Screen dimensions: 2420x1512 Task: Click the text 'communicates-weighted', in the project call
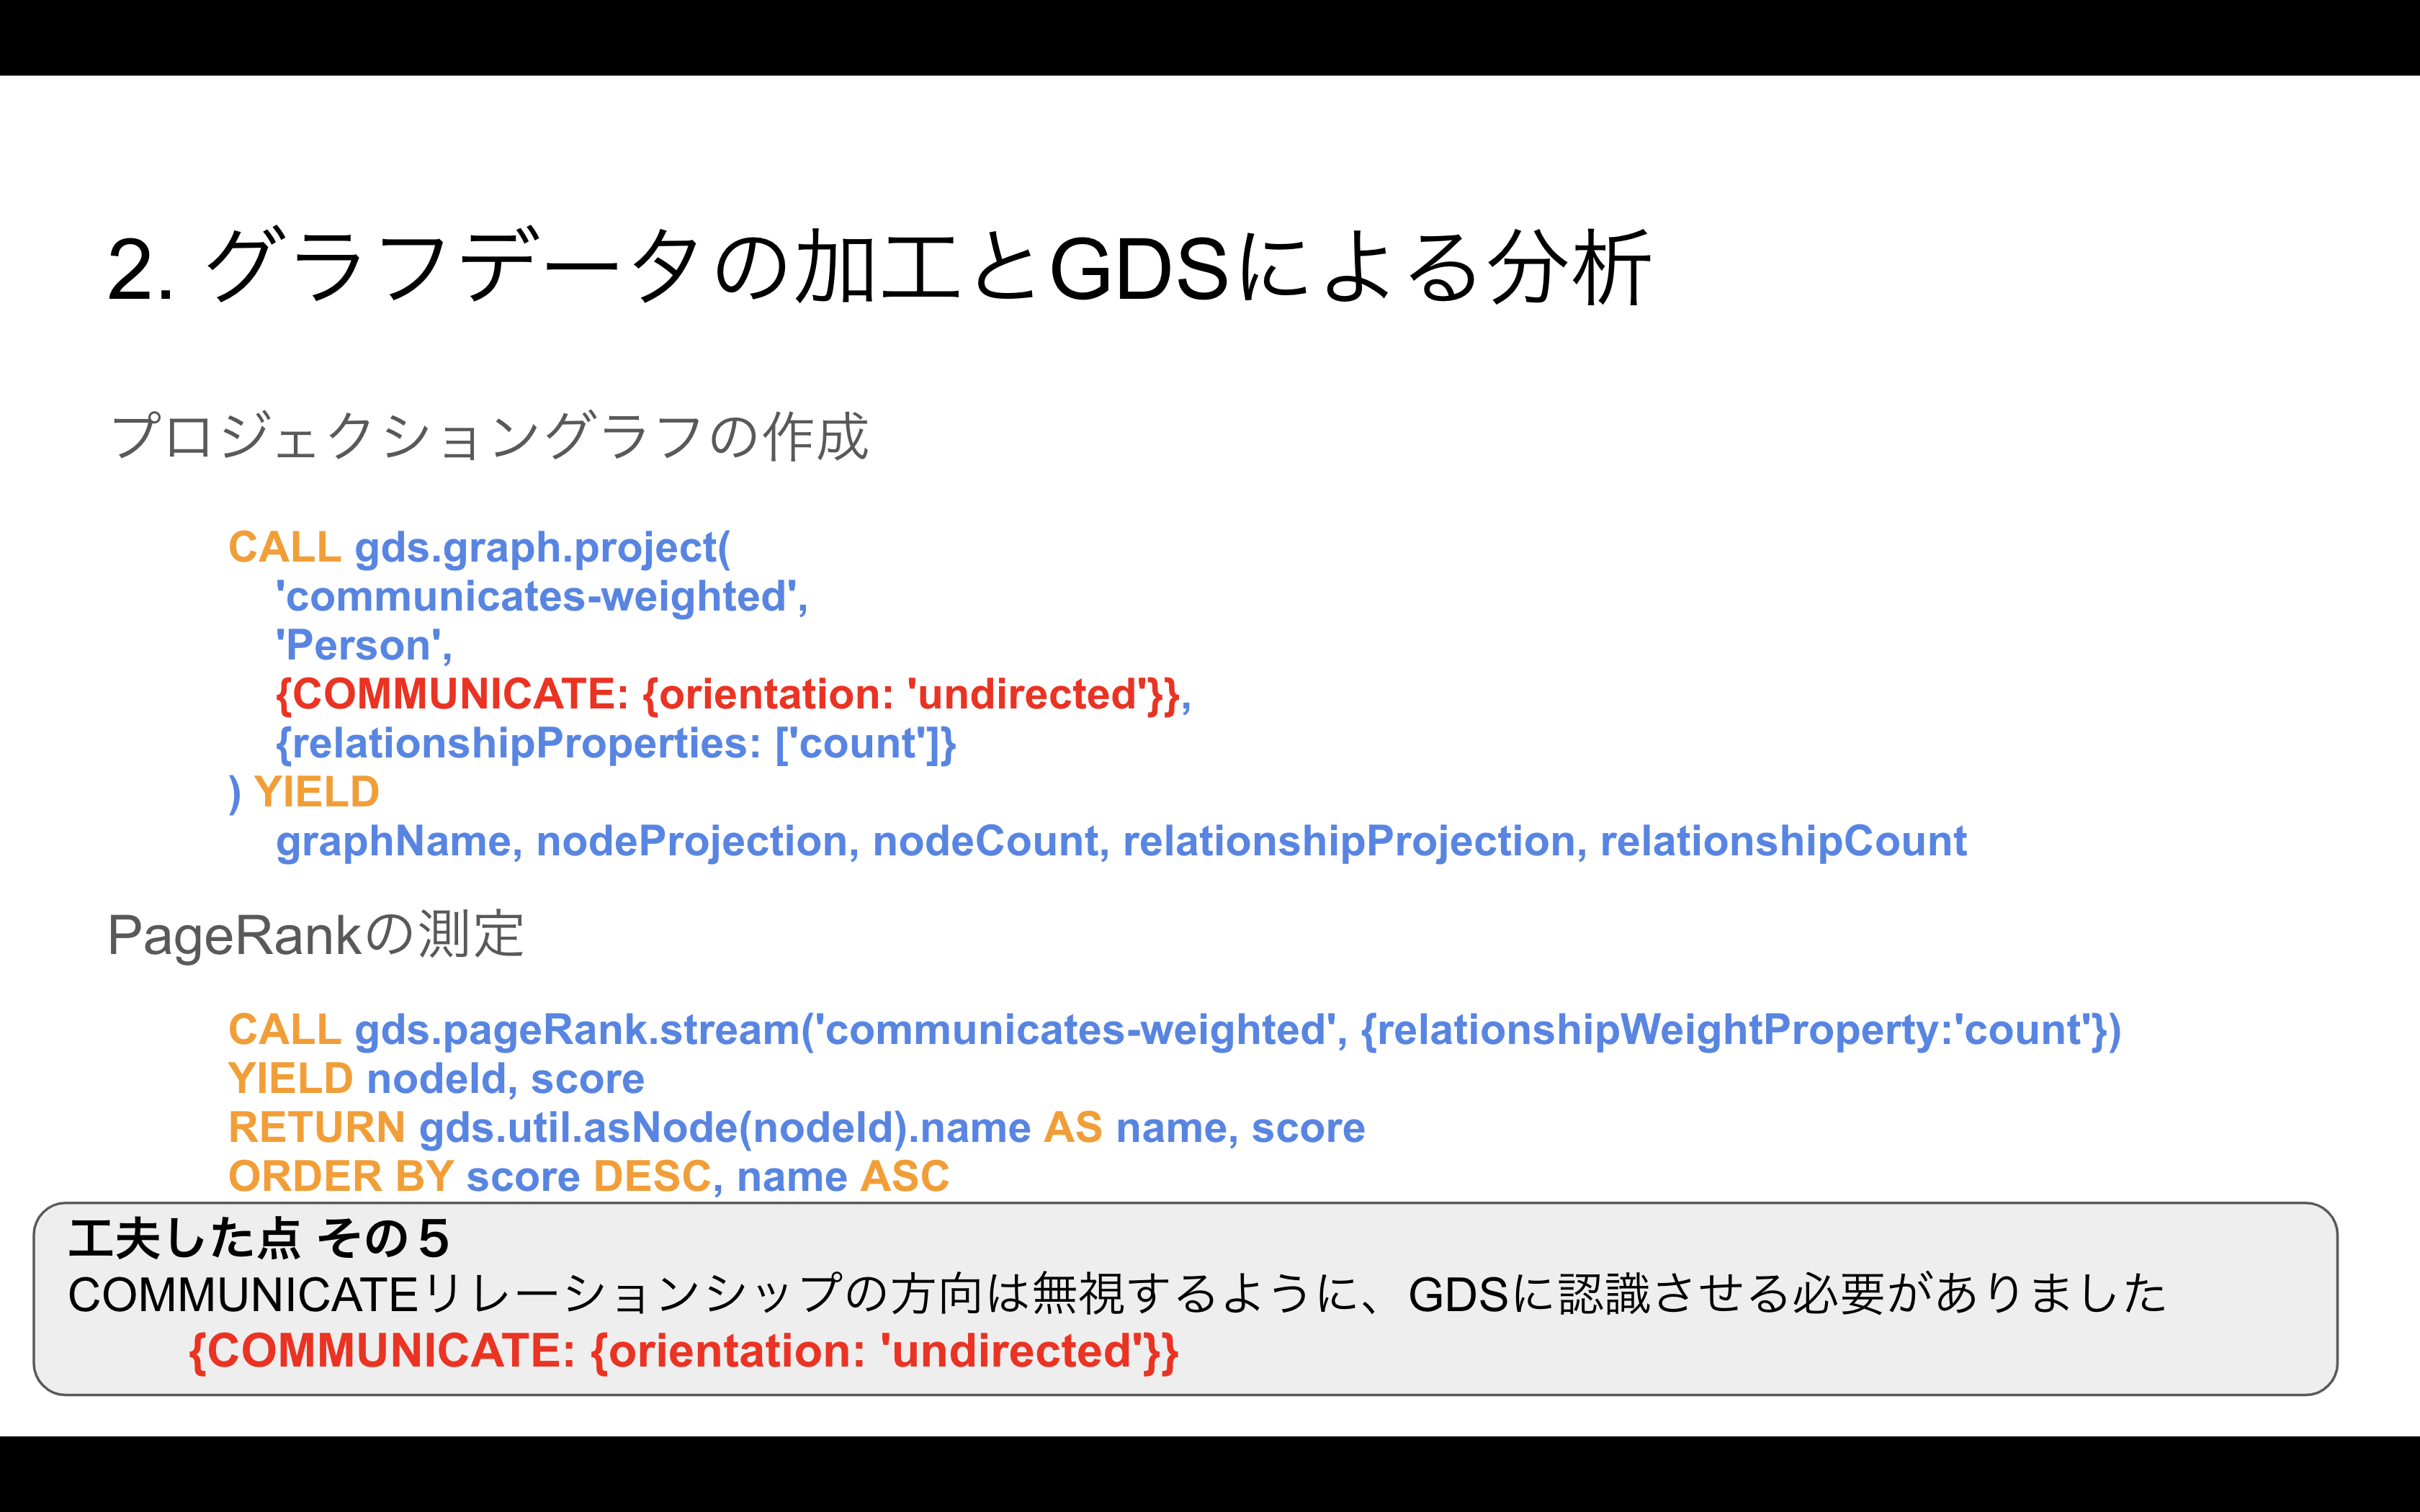point(542,597)
